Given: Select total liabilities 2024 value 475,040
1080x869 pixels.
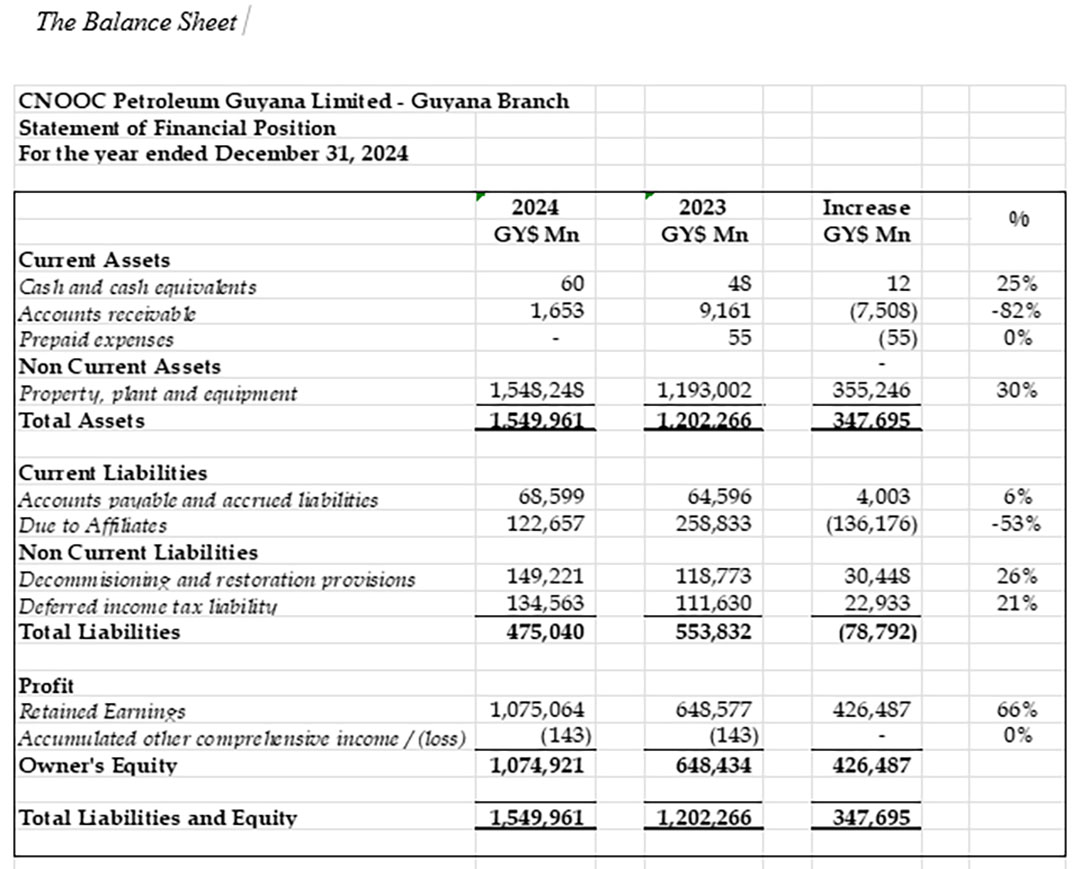Looking at the screenshot, I should [546, 632].
